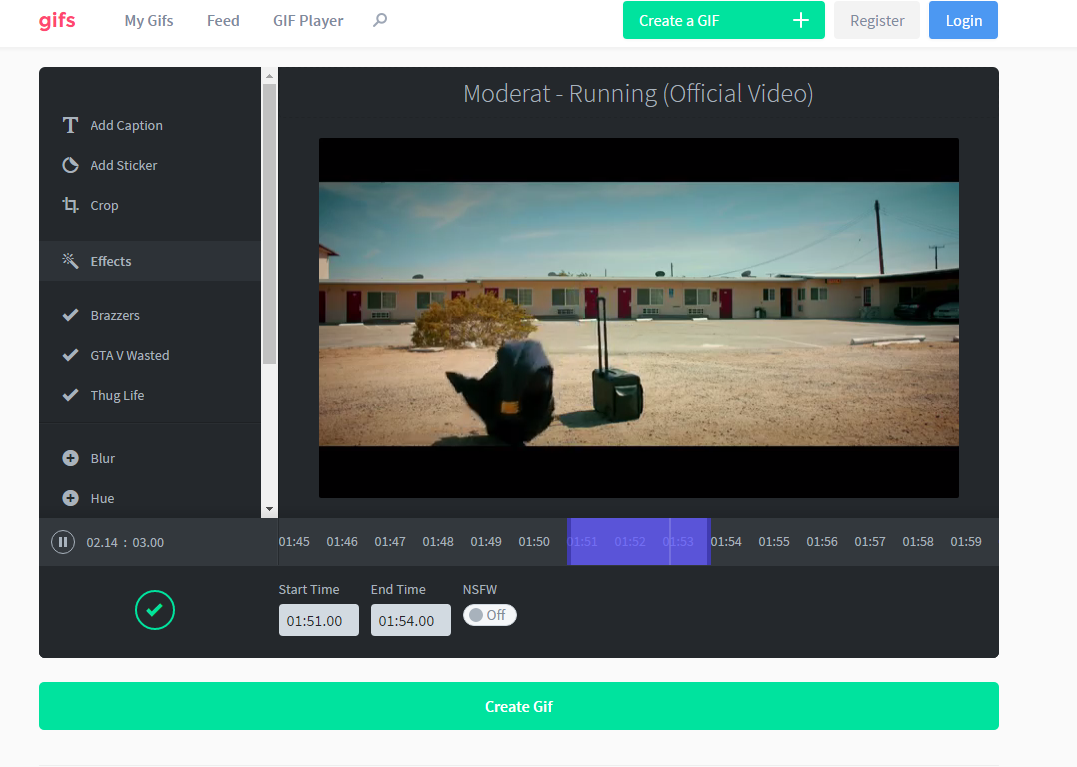Toggle the NSFW switch
1077x767 pixels.
tap(489, 615)
